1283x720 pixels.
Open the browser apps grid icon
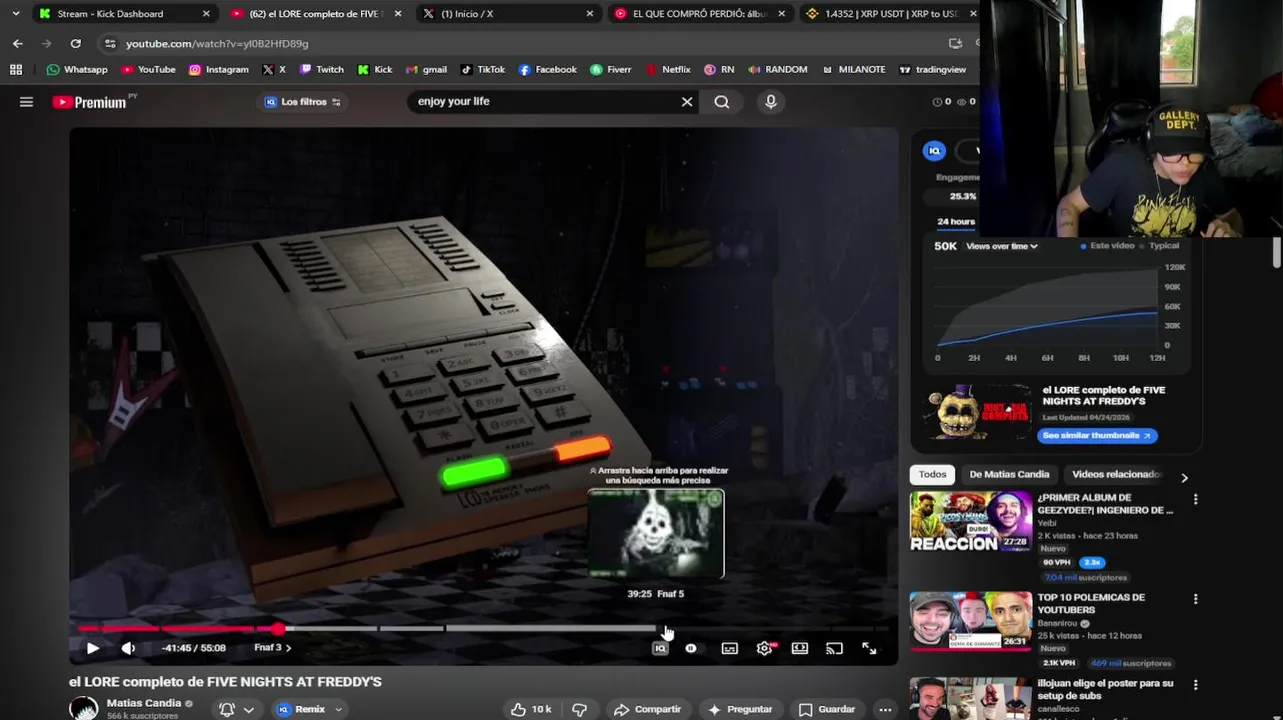click(x=16, y=69)
